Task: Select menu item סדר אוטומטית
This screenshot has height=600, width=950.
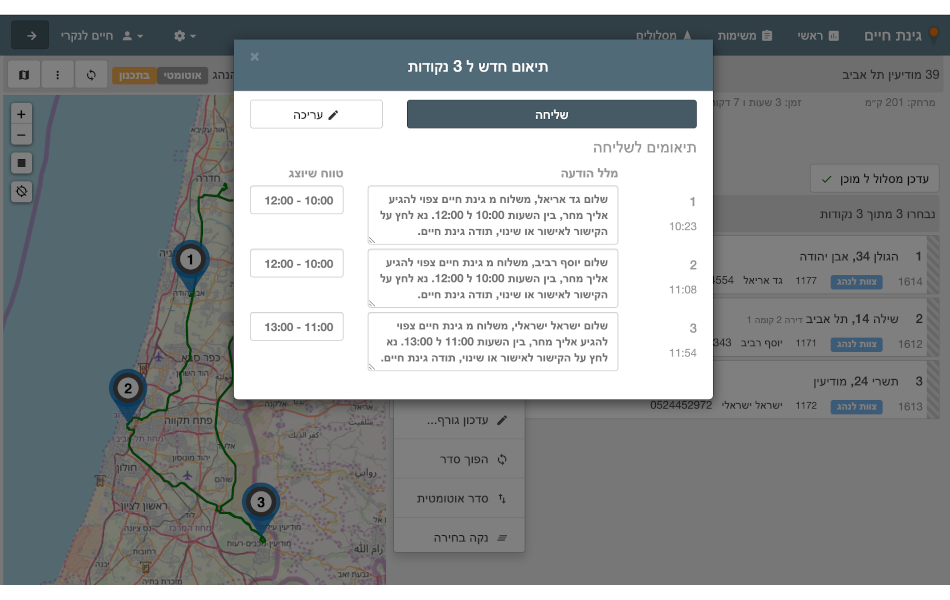Action: coord(459,498)
